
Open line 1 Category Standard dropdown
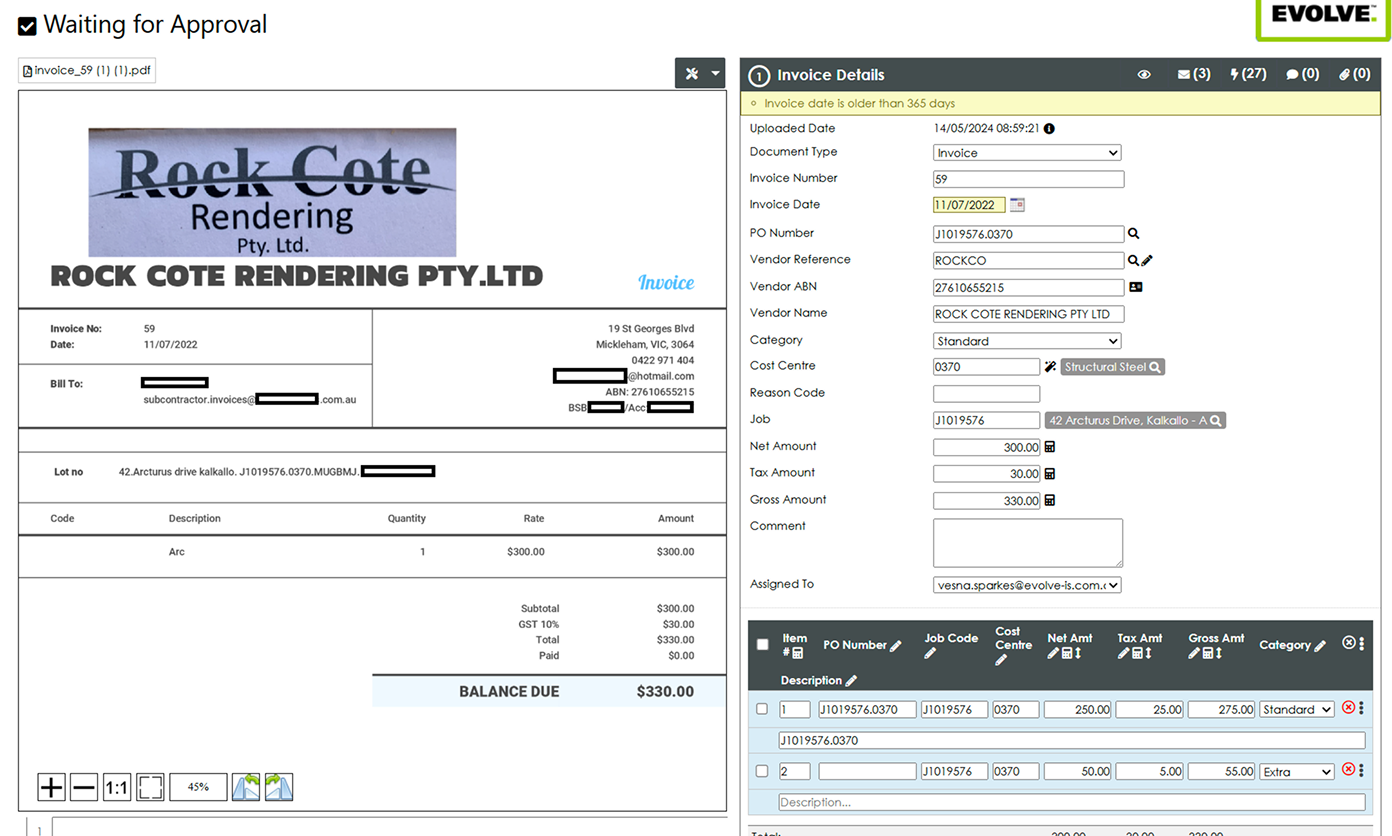coord(1297,709)
